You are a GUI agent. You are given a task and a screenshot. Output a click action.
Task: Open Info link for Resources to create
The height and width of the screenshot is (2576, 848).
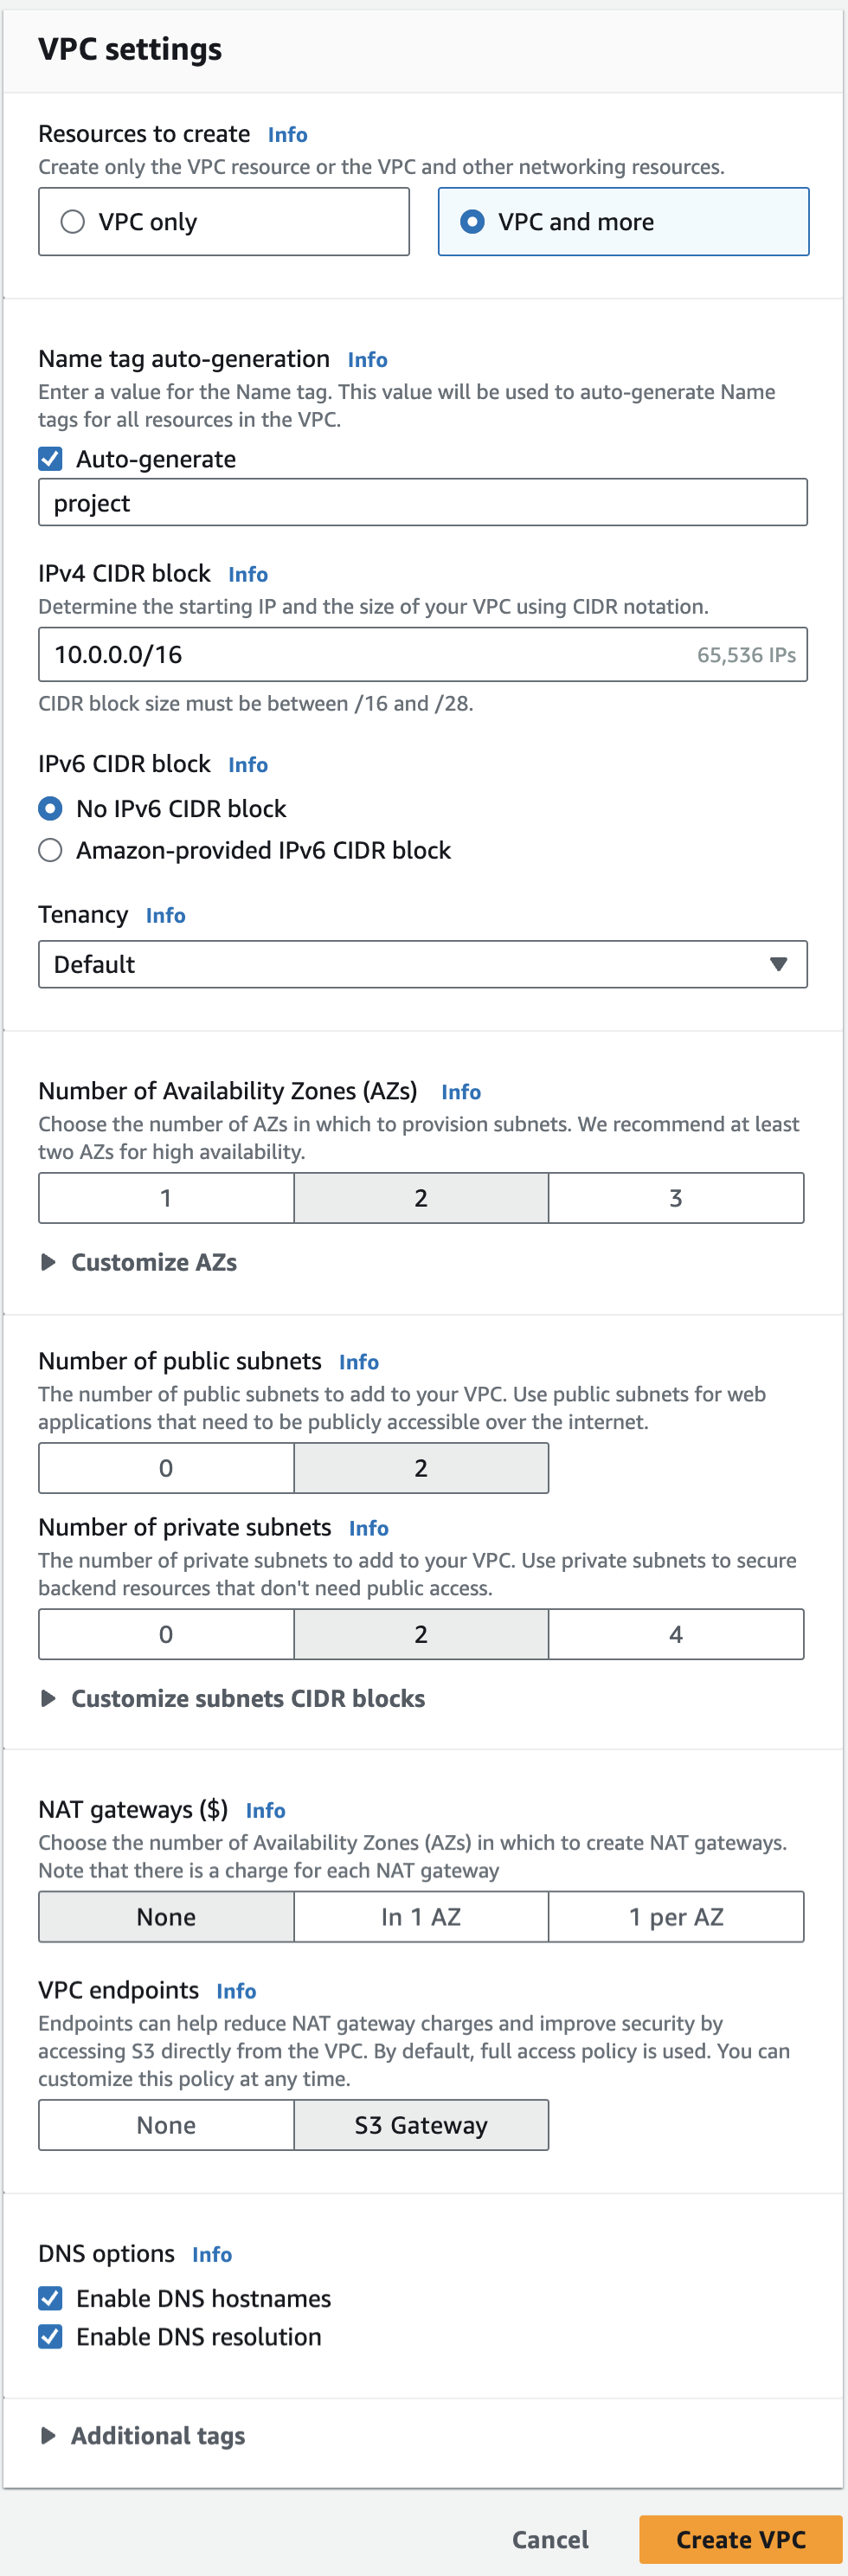(287, 135)
